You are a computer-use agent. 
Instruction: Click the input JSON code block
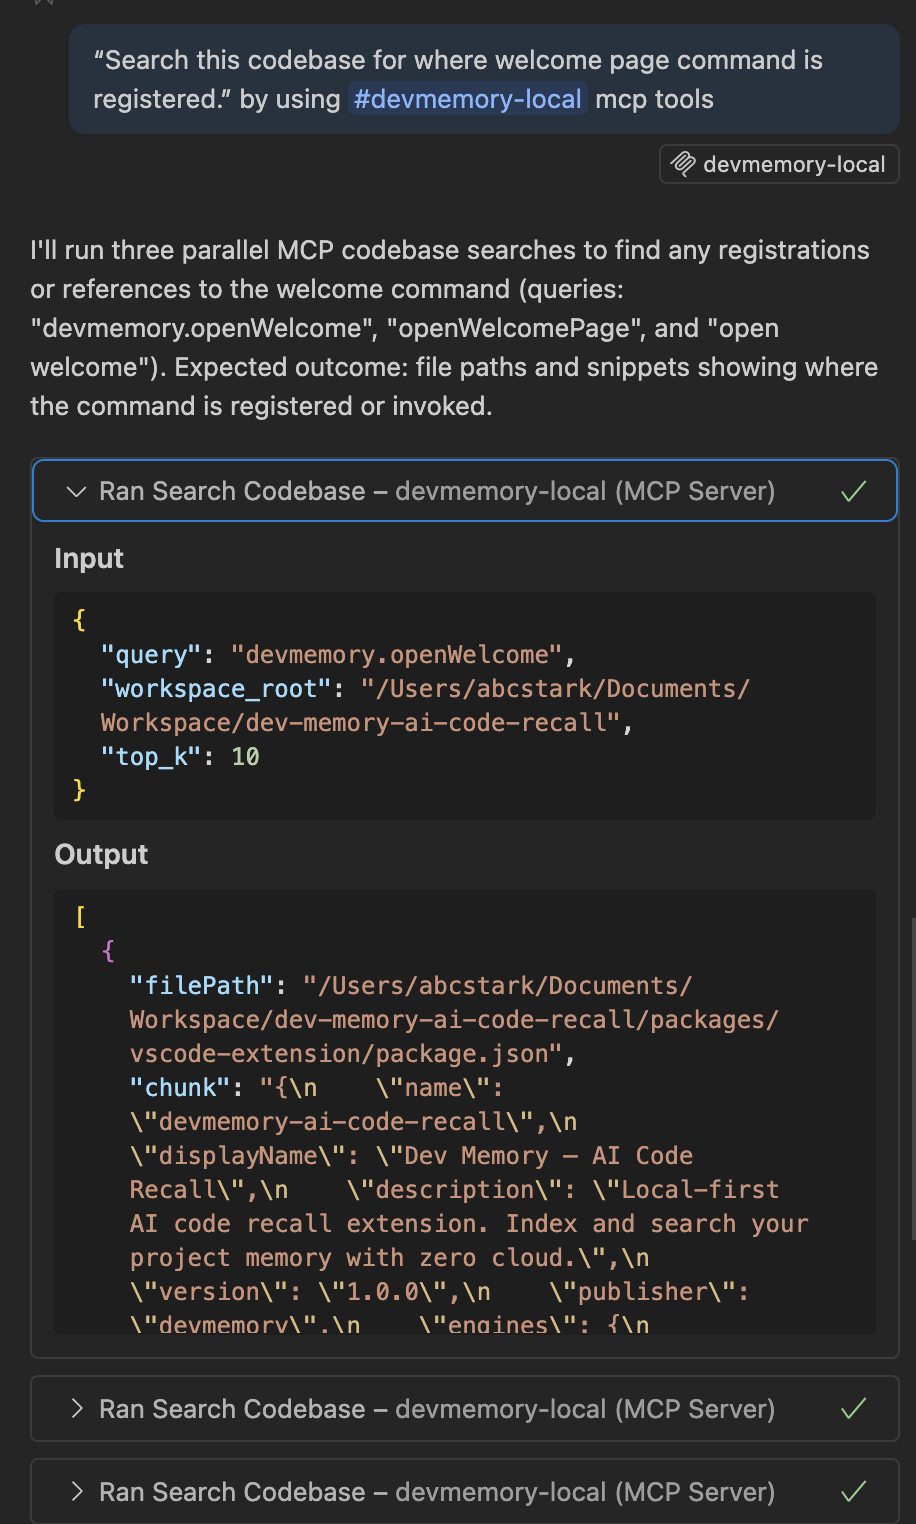pyautogui.click(x=465, y=706)
